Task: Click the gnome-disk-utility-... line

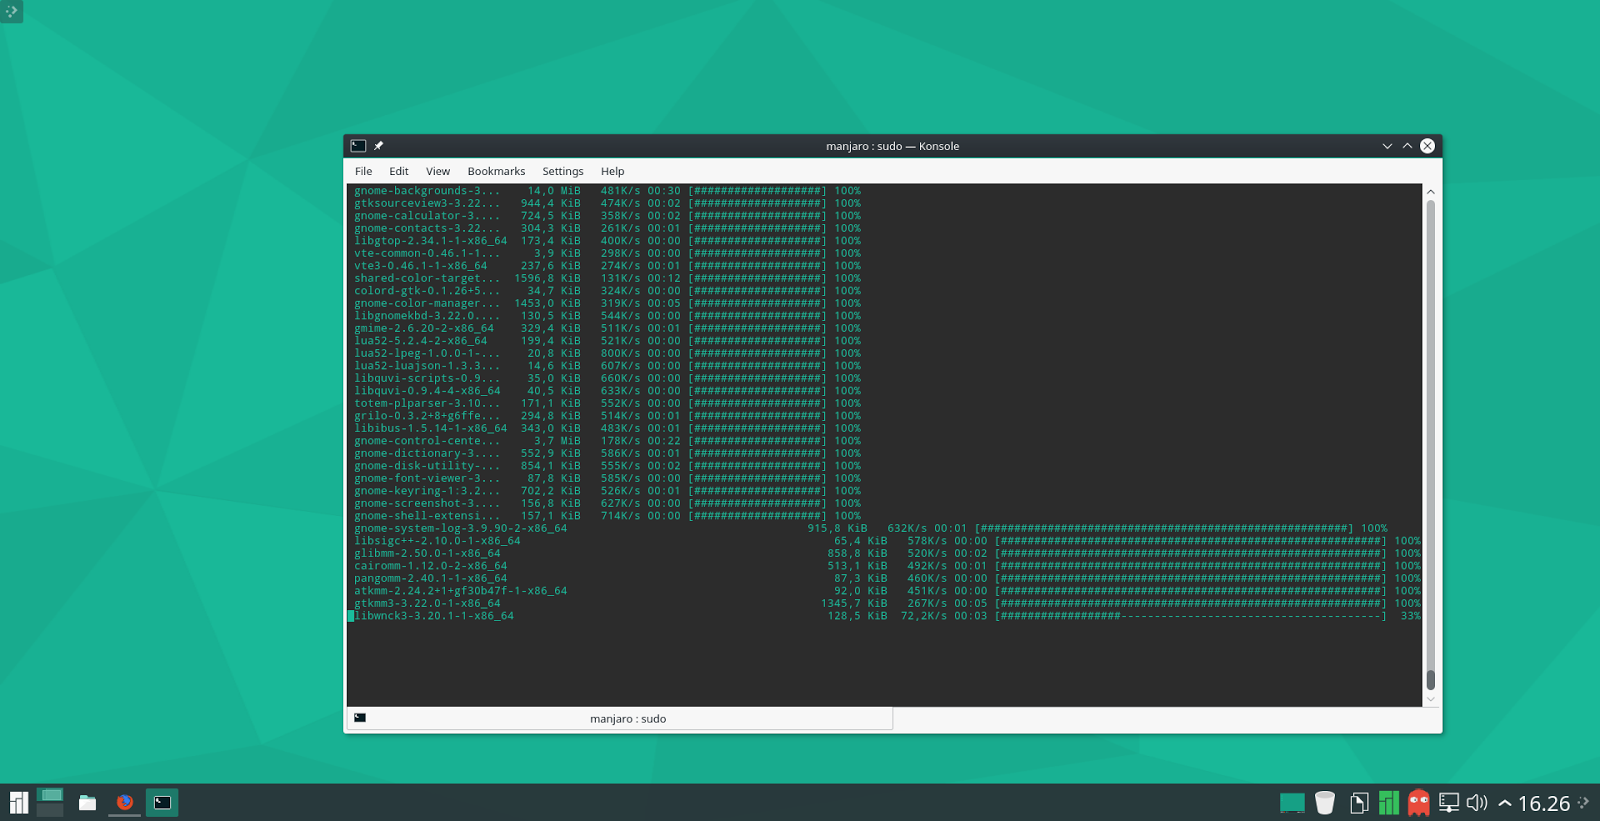Action: click(607, 466)
